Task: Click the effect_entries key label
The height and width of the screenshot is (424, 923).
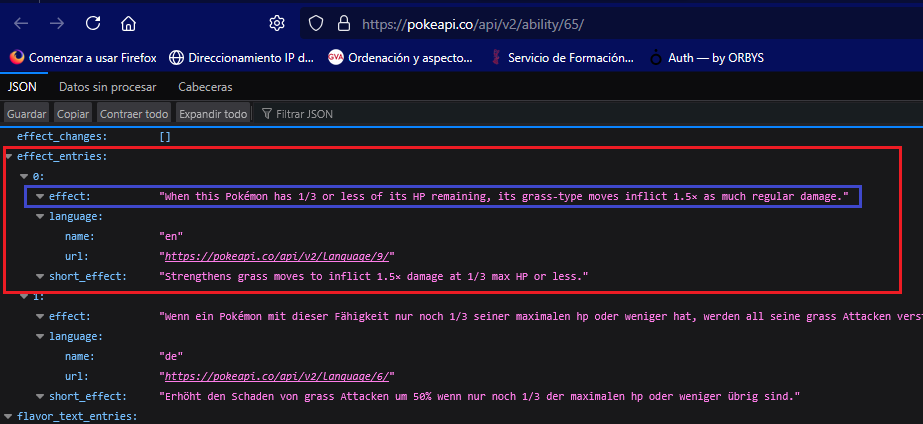Action: (62, 157)
